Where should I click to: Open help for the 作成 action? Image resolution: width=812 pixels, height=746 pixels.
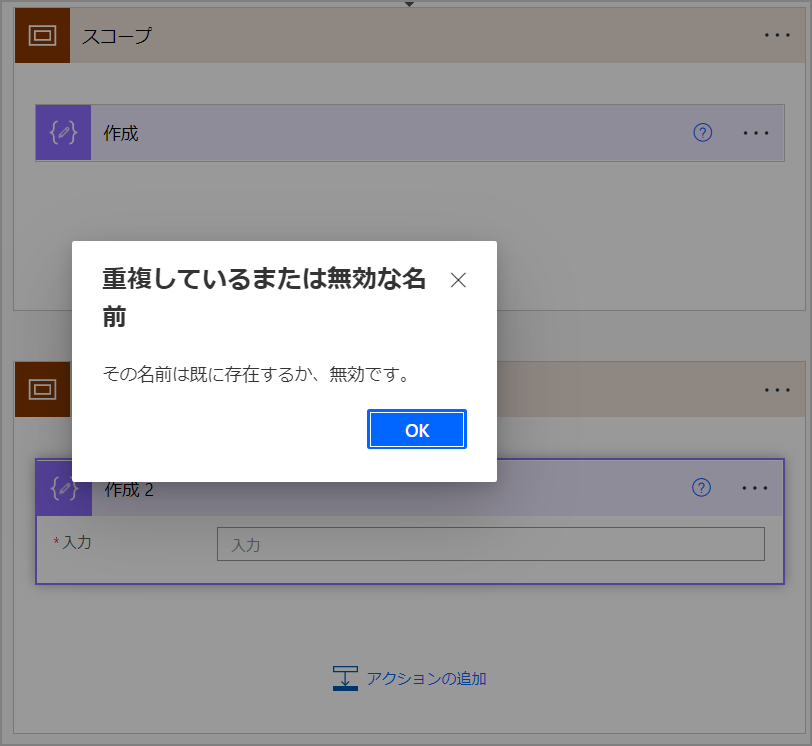pos(702,133)
